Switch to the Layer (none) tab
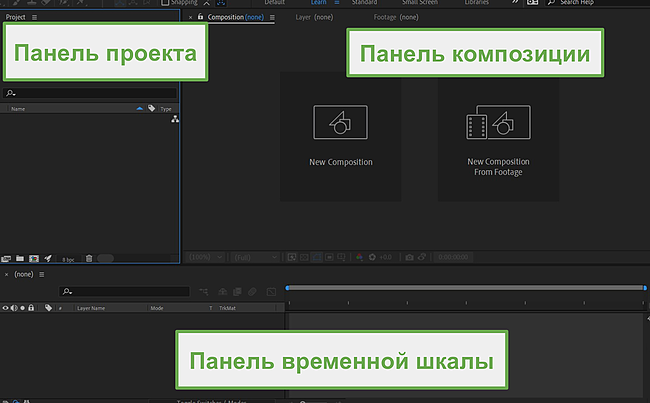 pyautogui.click(x=314, y=17)
